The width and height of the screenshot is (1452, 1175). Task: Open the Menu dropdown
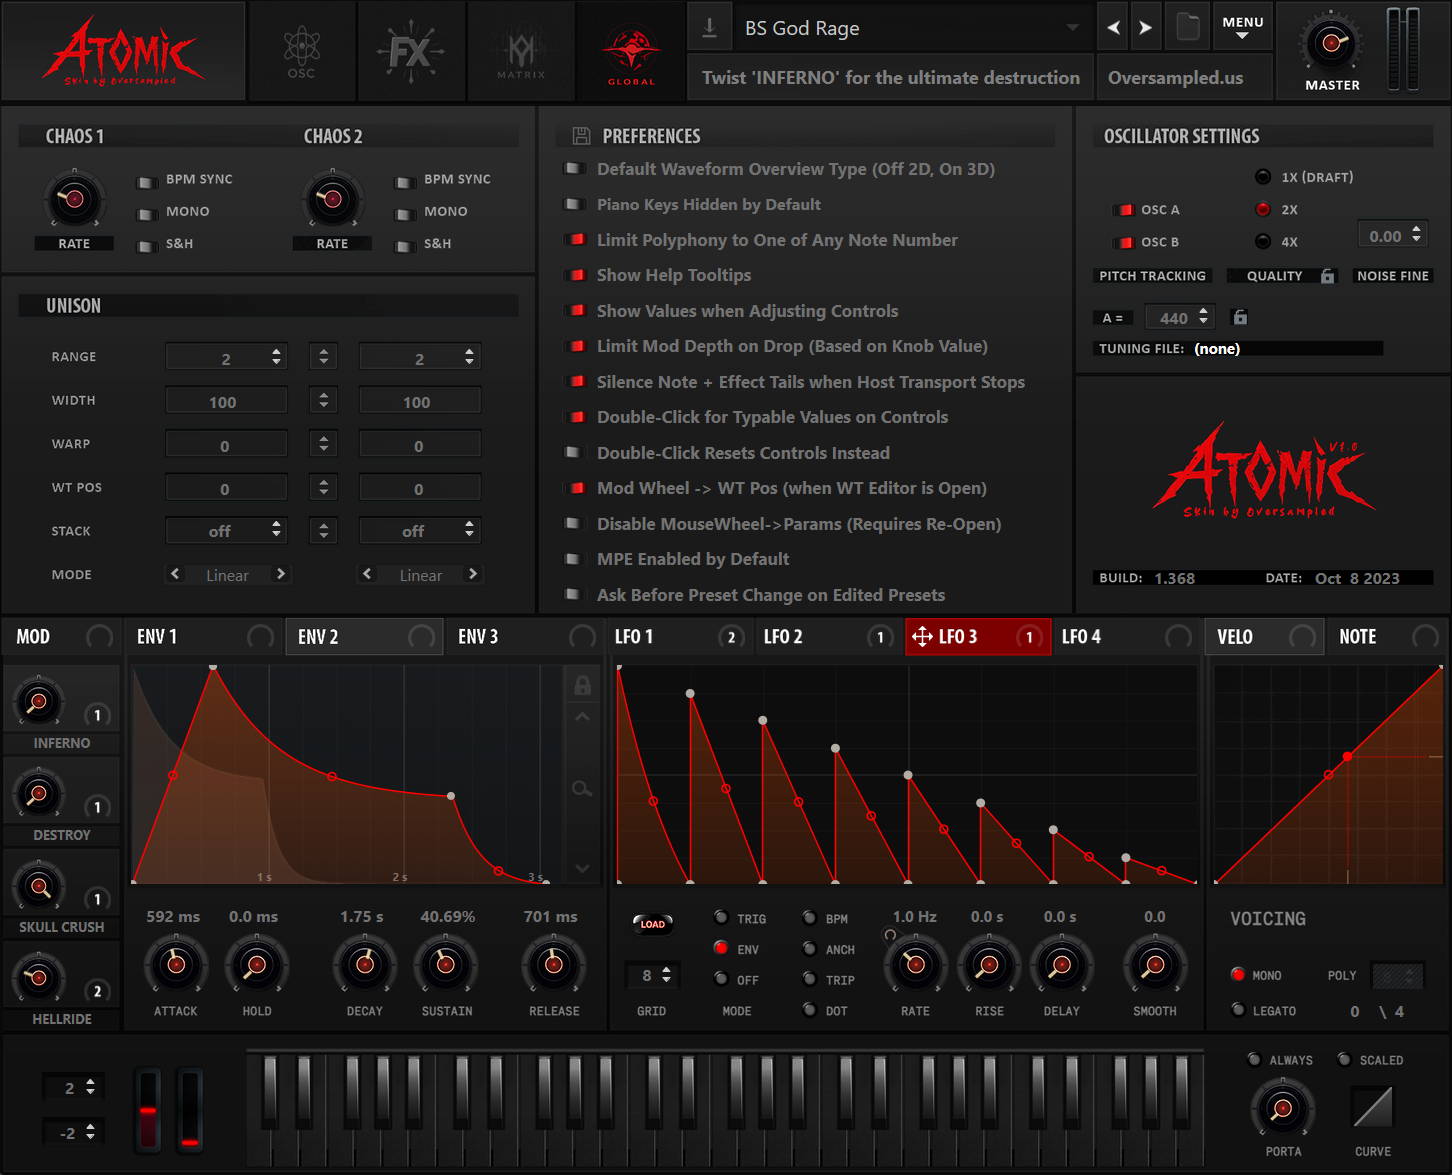pyautogui.click(x=1243, y=27)
